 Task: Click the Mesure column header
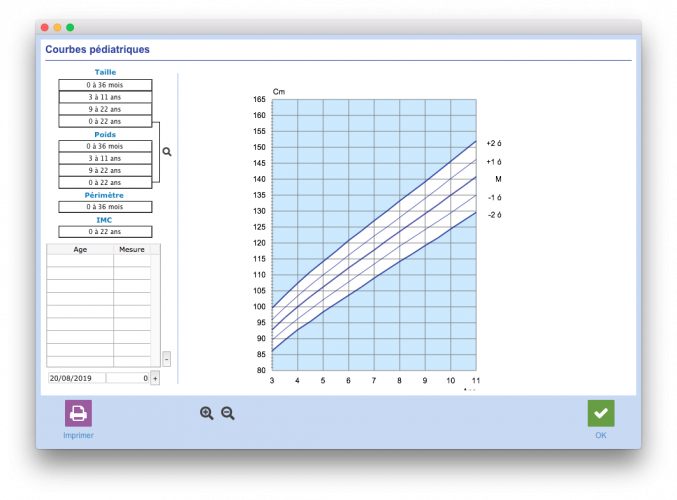(x=132, y=250)
